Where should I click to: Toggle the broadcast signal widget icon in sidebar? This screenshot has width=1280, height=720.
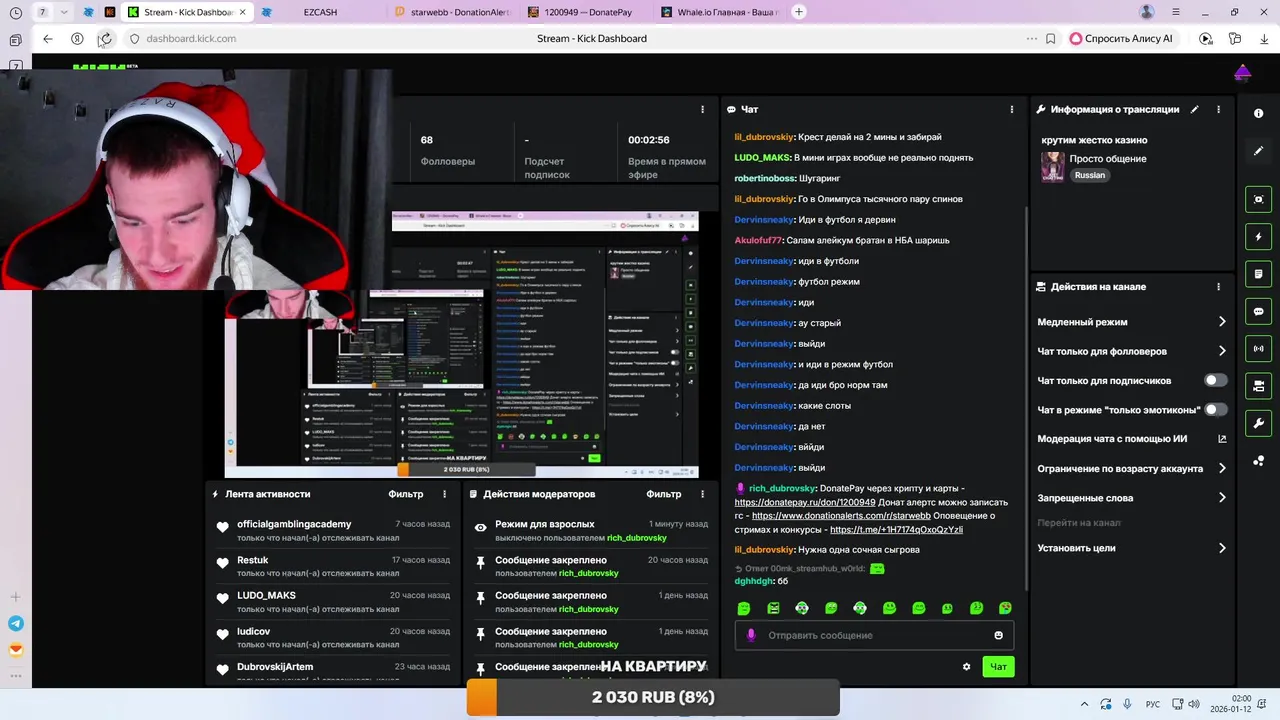pos(1258,349)
